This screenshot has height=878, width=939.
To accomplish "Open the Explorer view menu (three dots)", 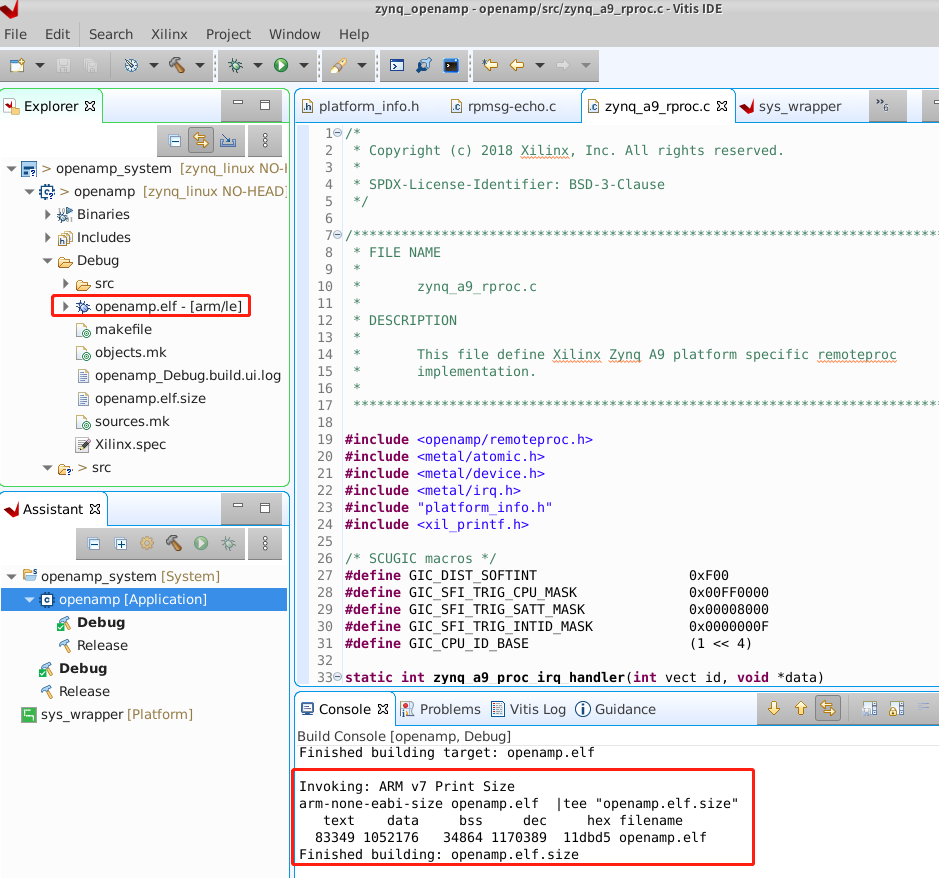I will [x=264, y=140].
